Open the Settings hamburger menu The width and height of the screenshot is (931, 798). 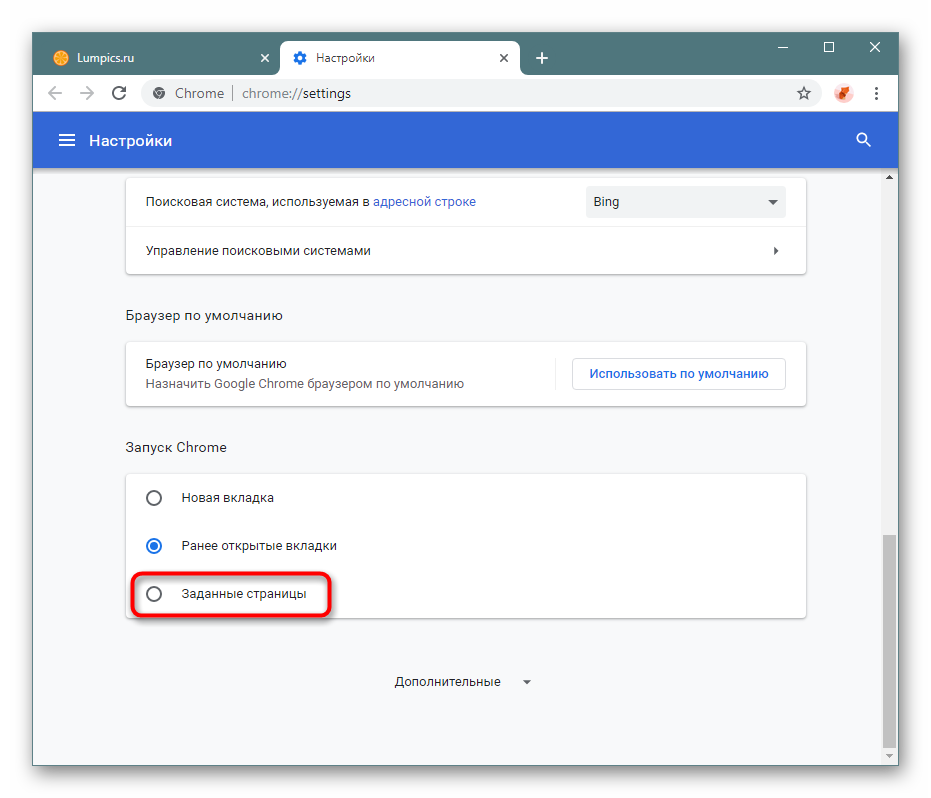click(x=66, y=141)
